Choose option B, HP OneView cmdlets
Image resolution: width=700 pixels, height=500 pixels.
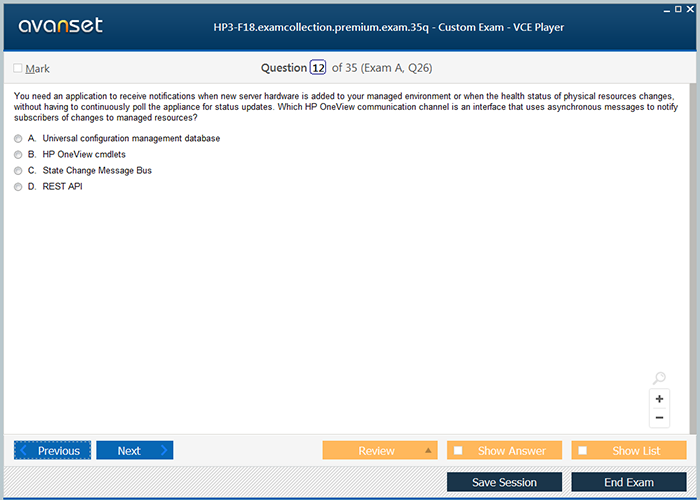(x=18, y=154)
